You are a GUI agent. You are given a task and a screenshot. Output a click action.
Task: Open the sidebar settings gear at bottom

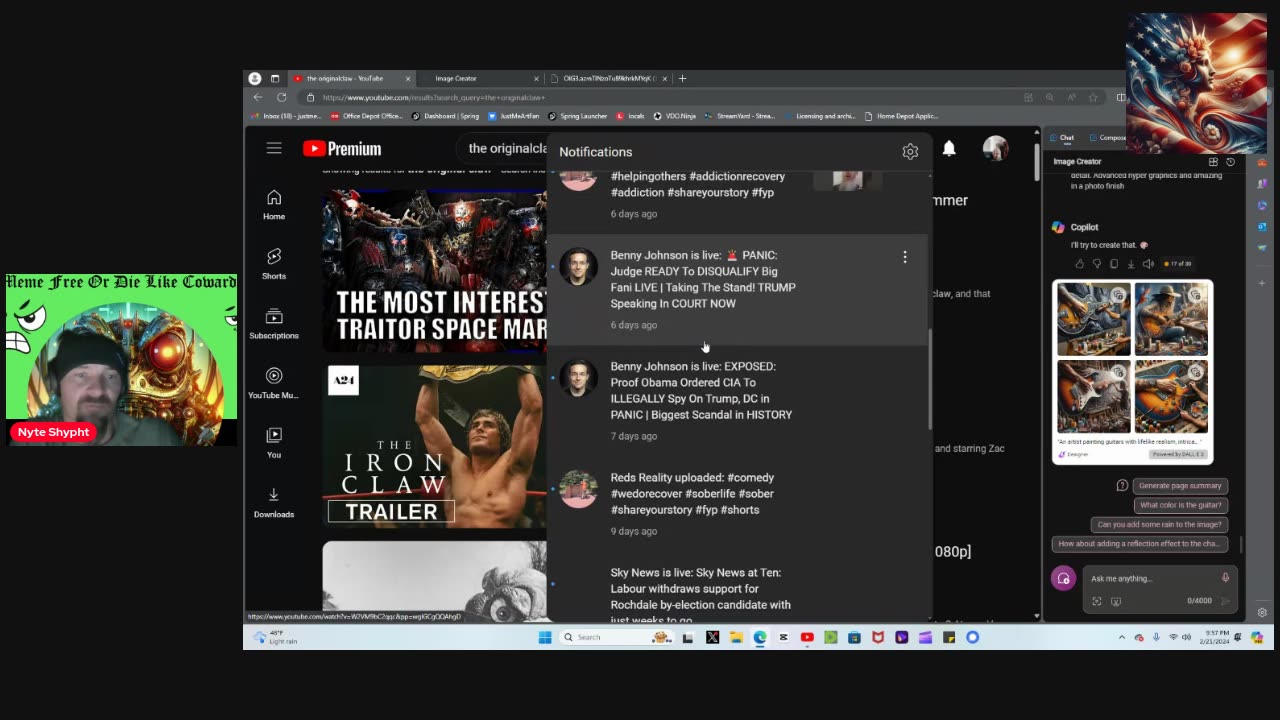coord(1262,612)
